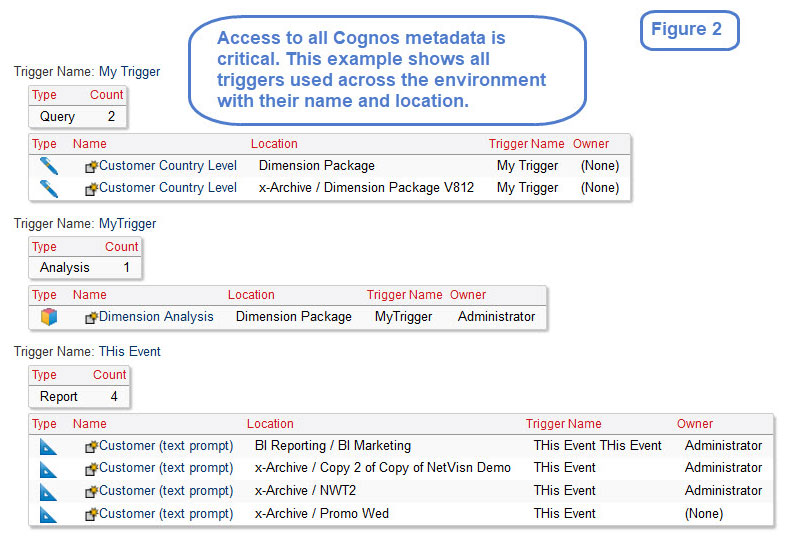Click Owner header in My Trigger table
Screen dimensions: 788x543
pos(591,144)
